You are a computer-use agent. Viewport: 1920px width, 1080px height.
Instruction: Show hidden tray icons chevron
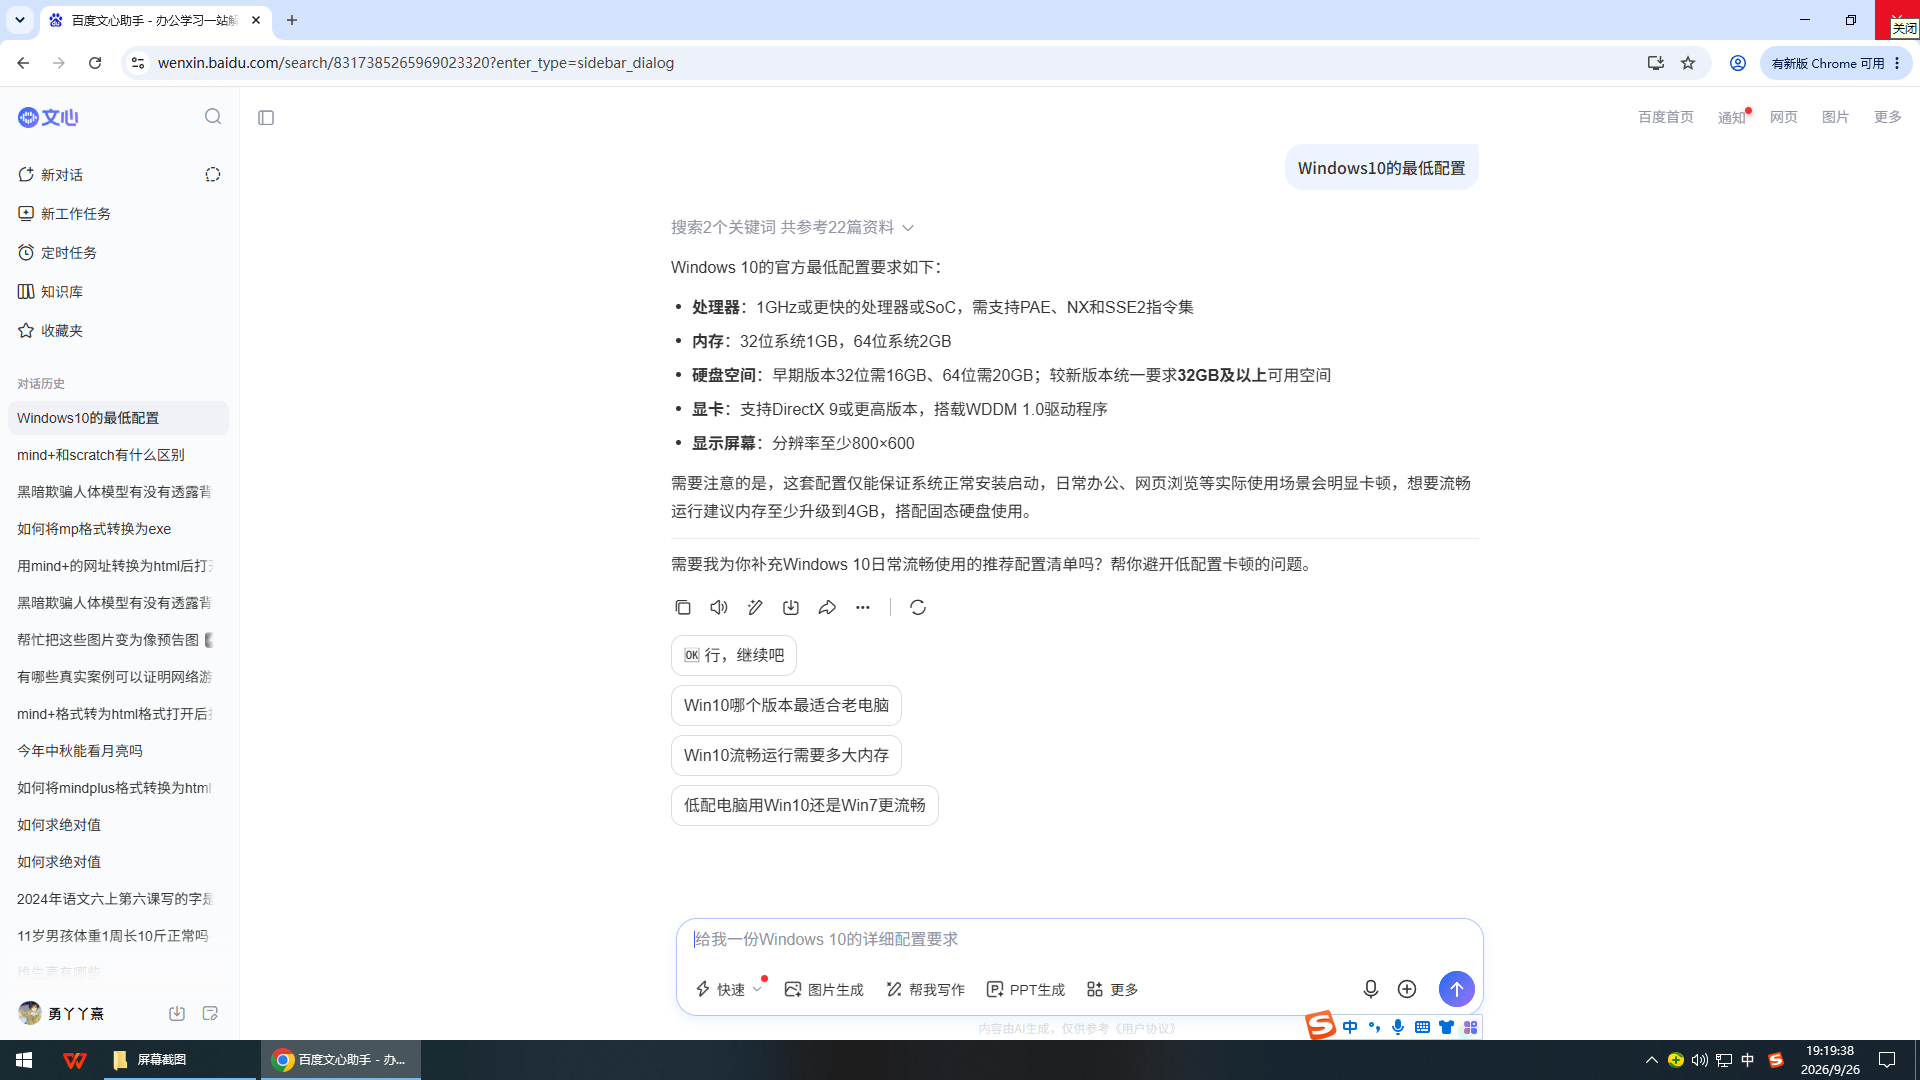click(1652, 1060)
